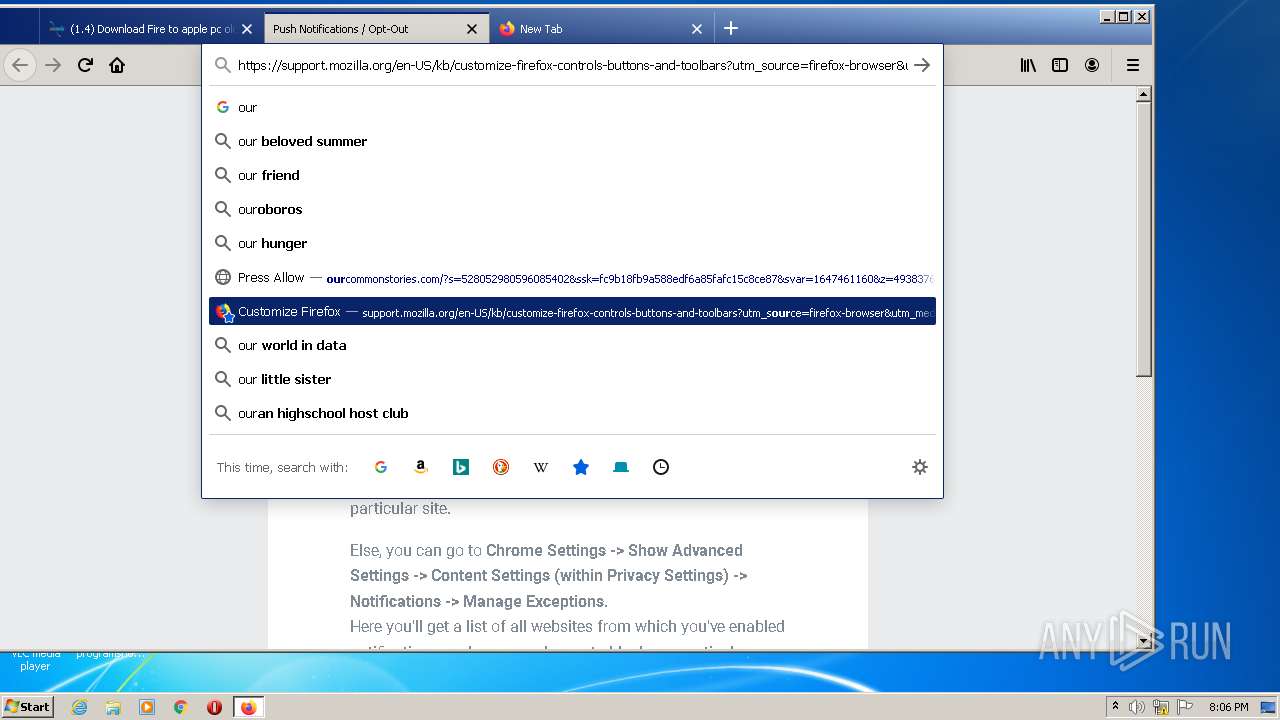Open Windows Explorer folder on taskbar
1280x720 pixels.
pyautogui.click(x=113, y=707)
